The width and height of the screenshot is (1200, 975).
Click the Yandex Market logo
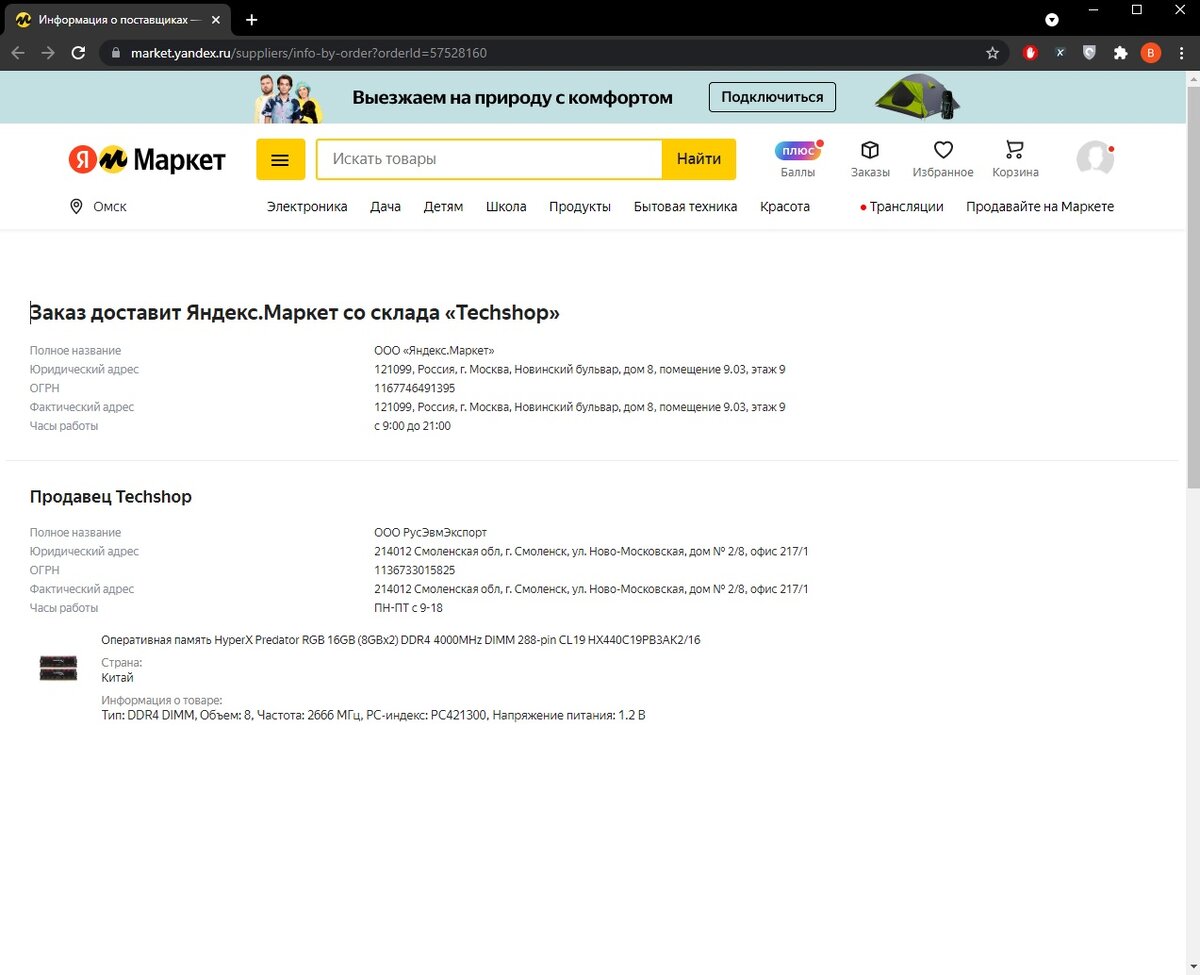[x=147, y=160]
